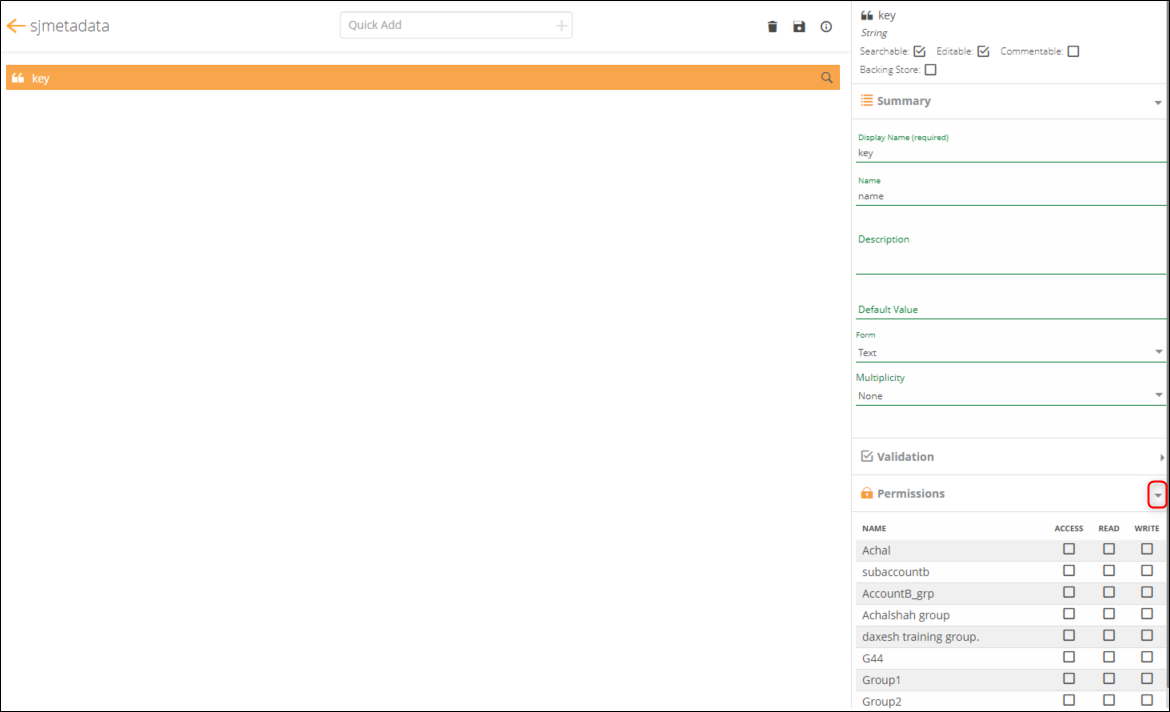Check Read permission for Group2
The height and width of the screenshot is (712, 1170).
click(1109, 700)
